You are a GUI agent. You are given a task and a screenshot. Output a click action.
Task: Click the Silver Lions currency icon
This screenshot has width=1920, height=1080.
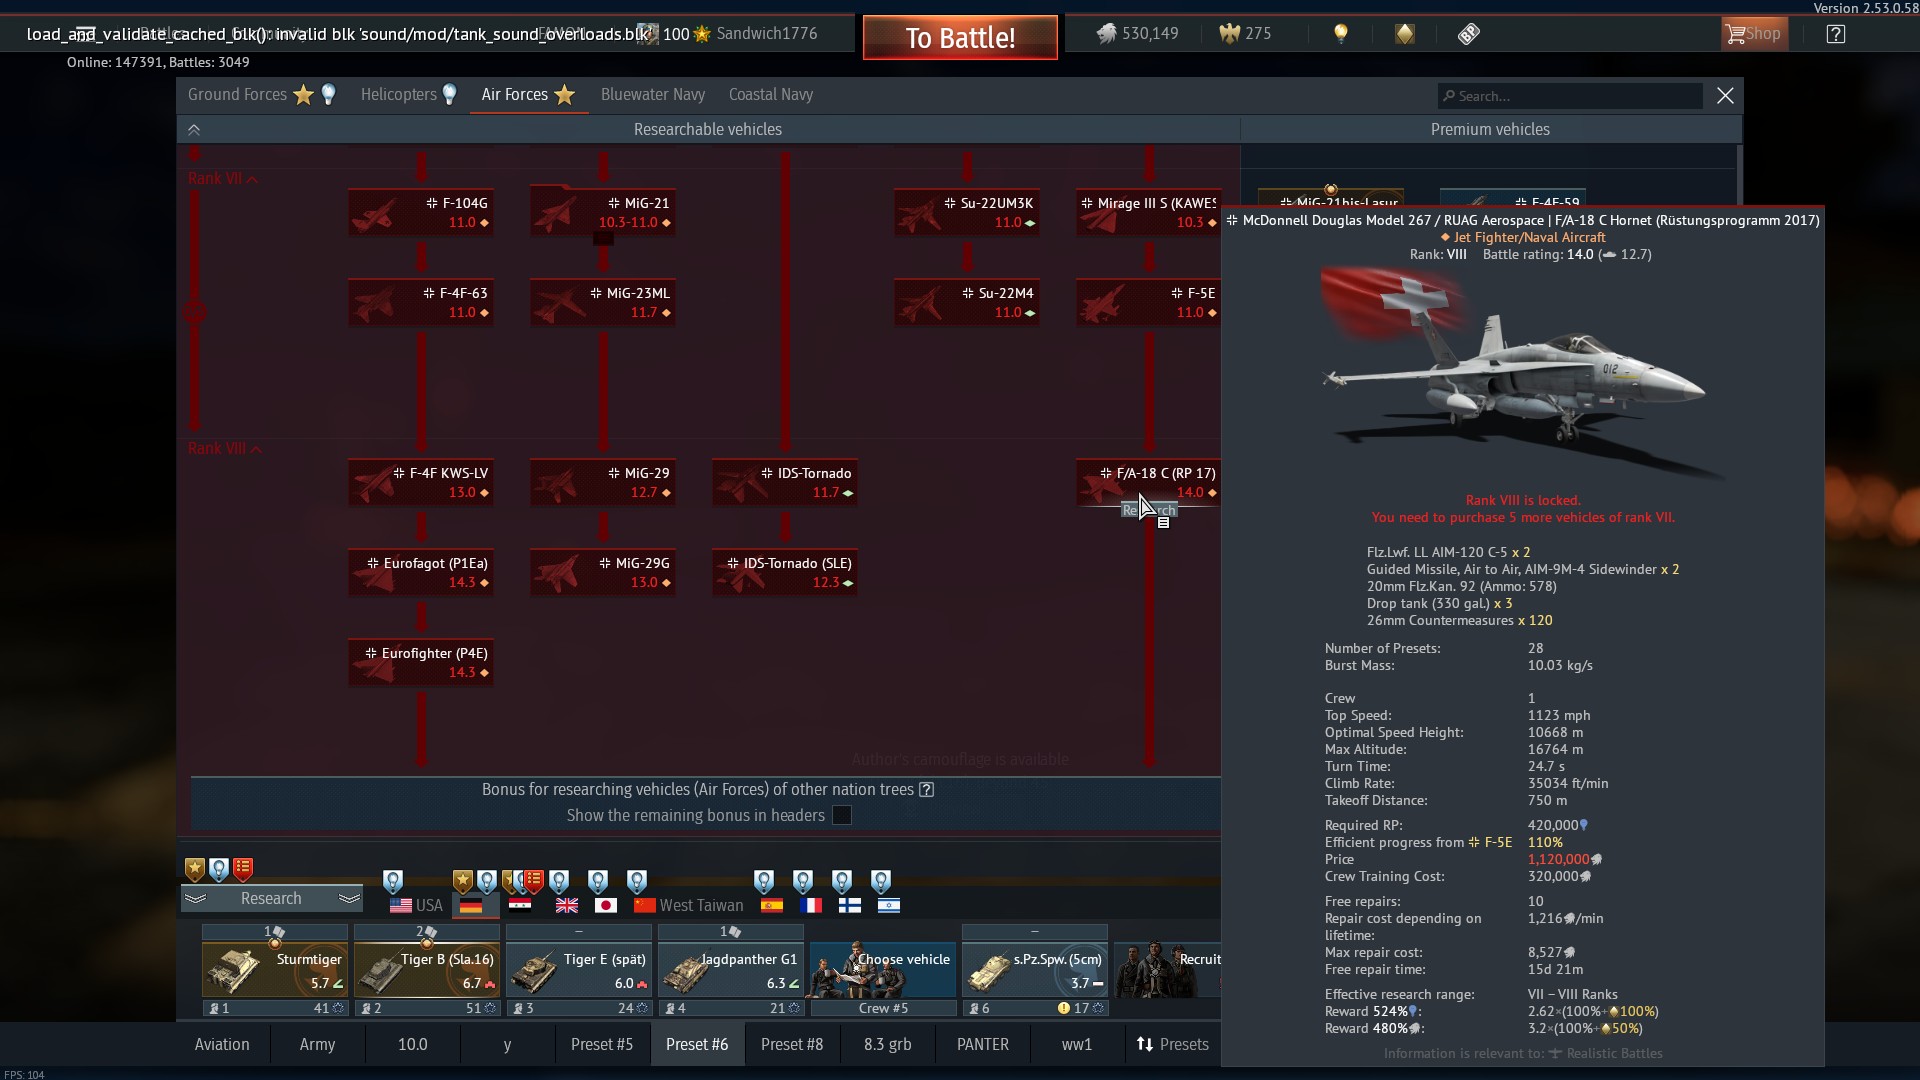coord(1106,34)
